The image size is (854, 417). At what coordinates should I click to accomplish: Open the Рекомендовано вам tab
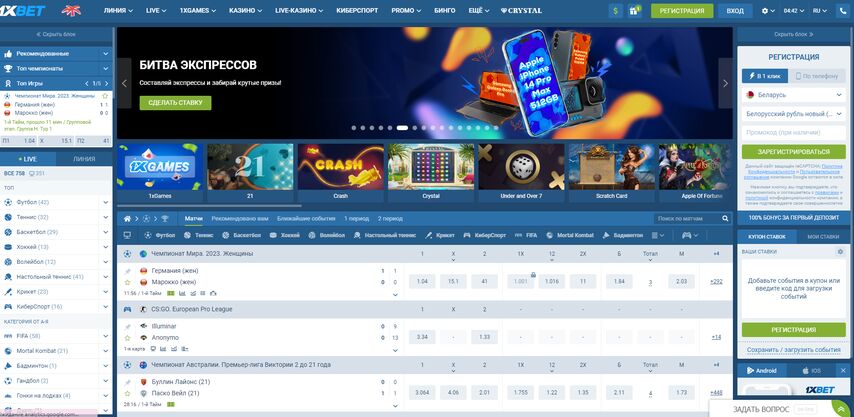tap(240, 218)
